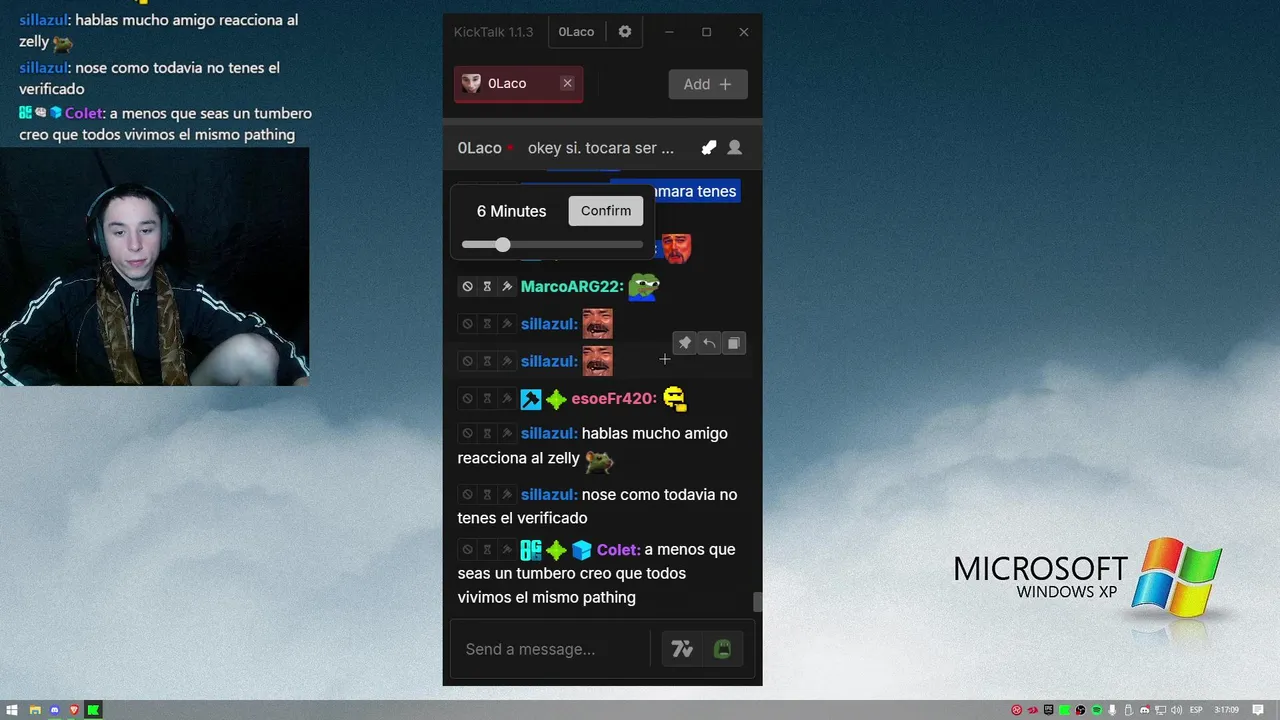Timeout esoeFr420 with hourglass icon
The image size is (1280, 720).
(487, 399)
